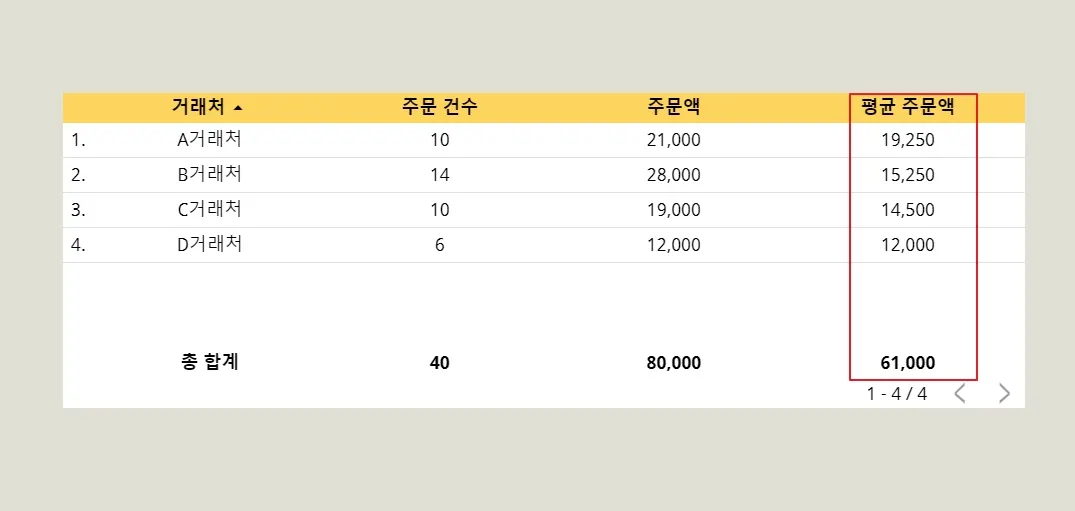Click the 80,000 total order amount
This screenshot has height=511, width=1075.
click(673, 364)
